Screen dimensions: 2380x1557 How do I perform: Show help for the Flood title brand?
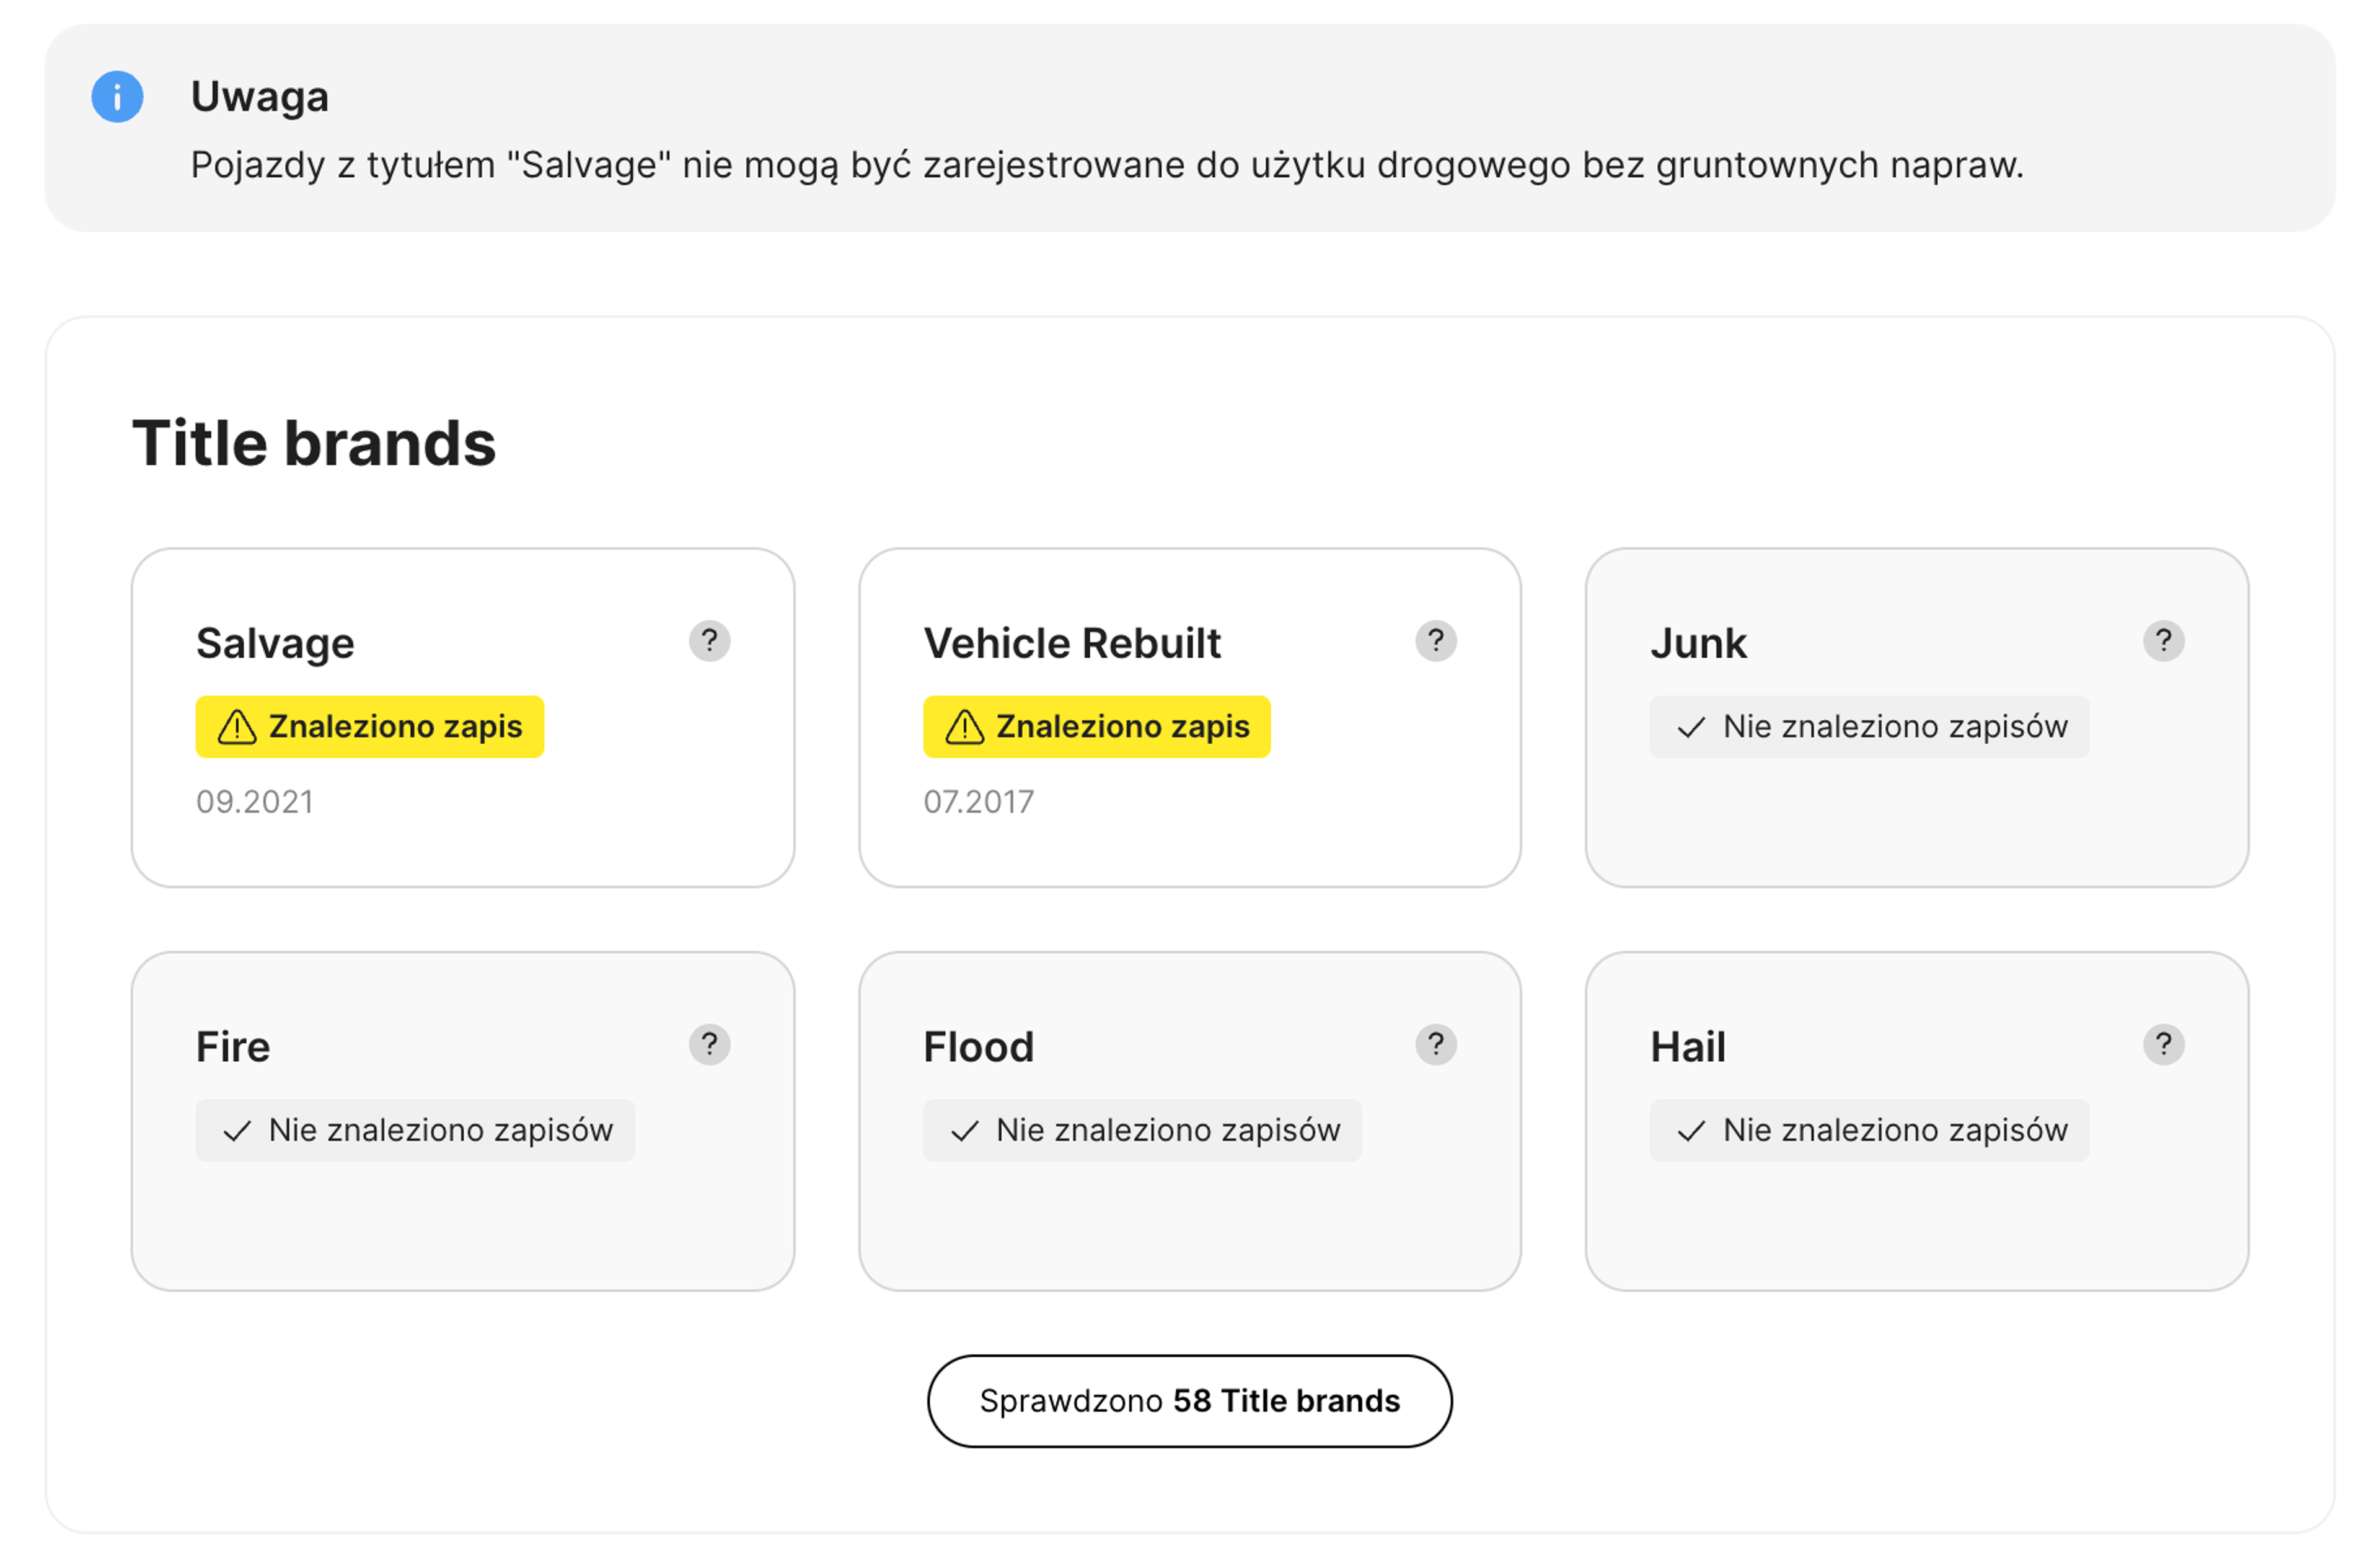[x=1435, y=1044]
